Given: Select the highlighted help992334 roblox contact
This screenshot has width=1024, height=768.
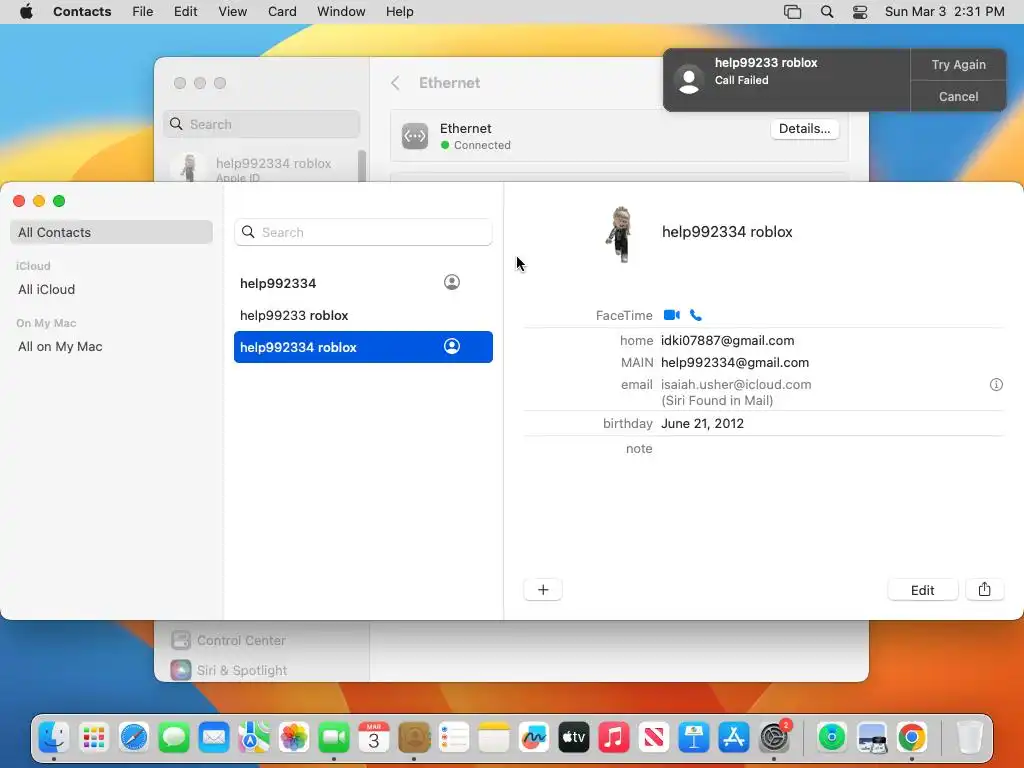Looking at the screenshot, I should coord(363,347).
